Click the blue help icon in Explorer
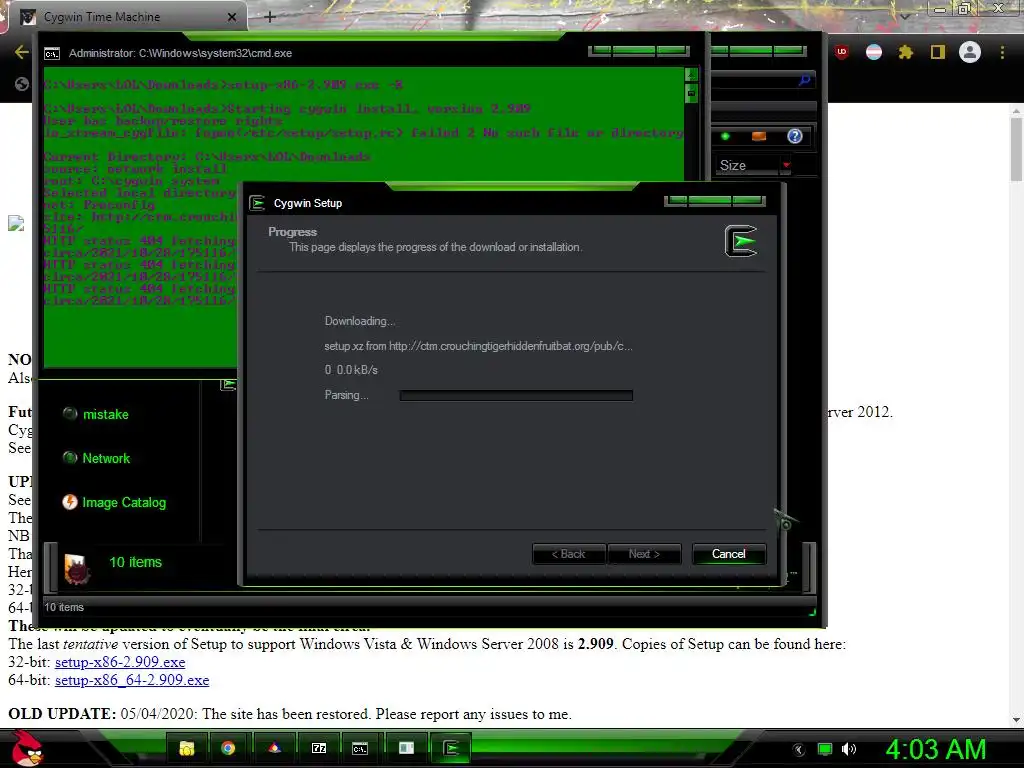This screenshot has height=768, width=1024. 795,136
